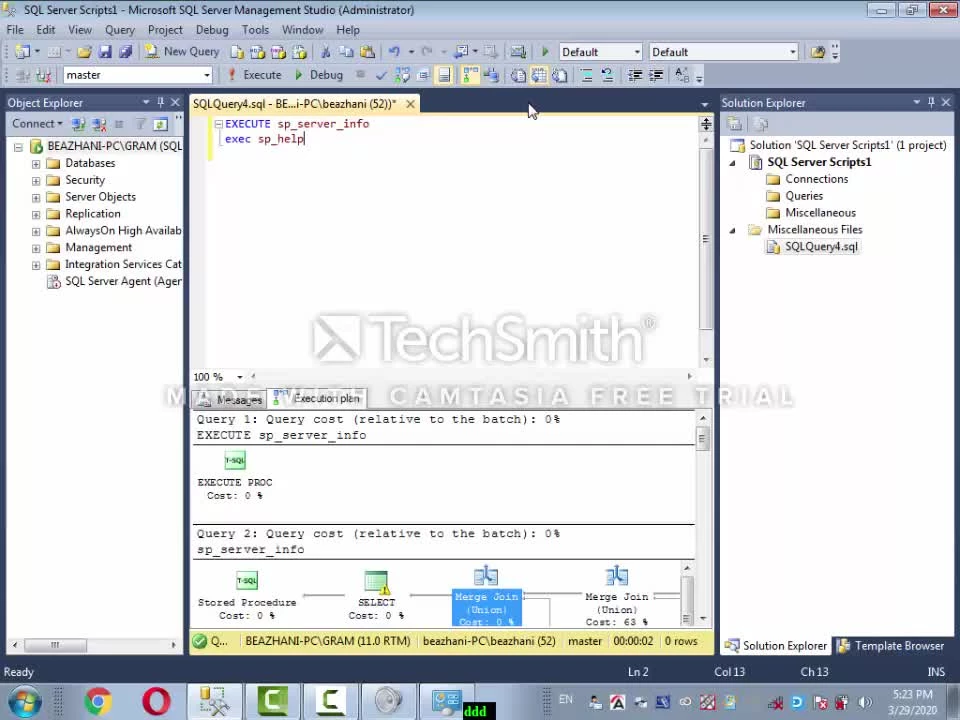The image size is (960, 720).
Task: Expand the Server Objects node
Action: (x=36, y=197)
